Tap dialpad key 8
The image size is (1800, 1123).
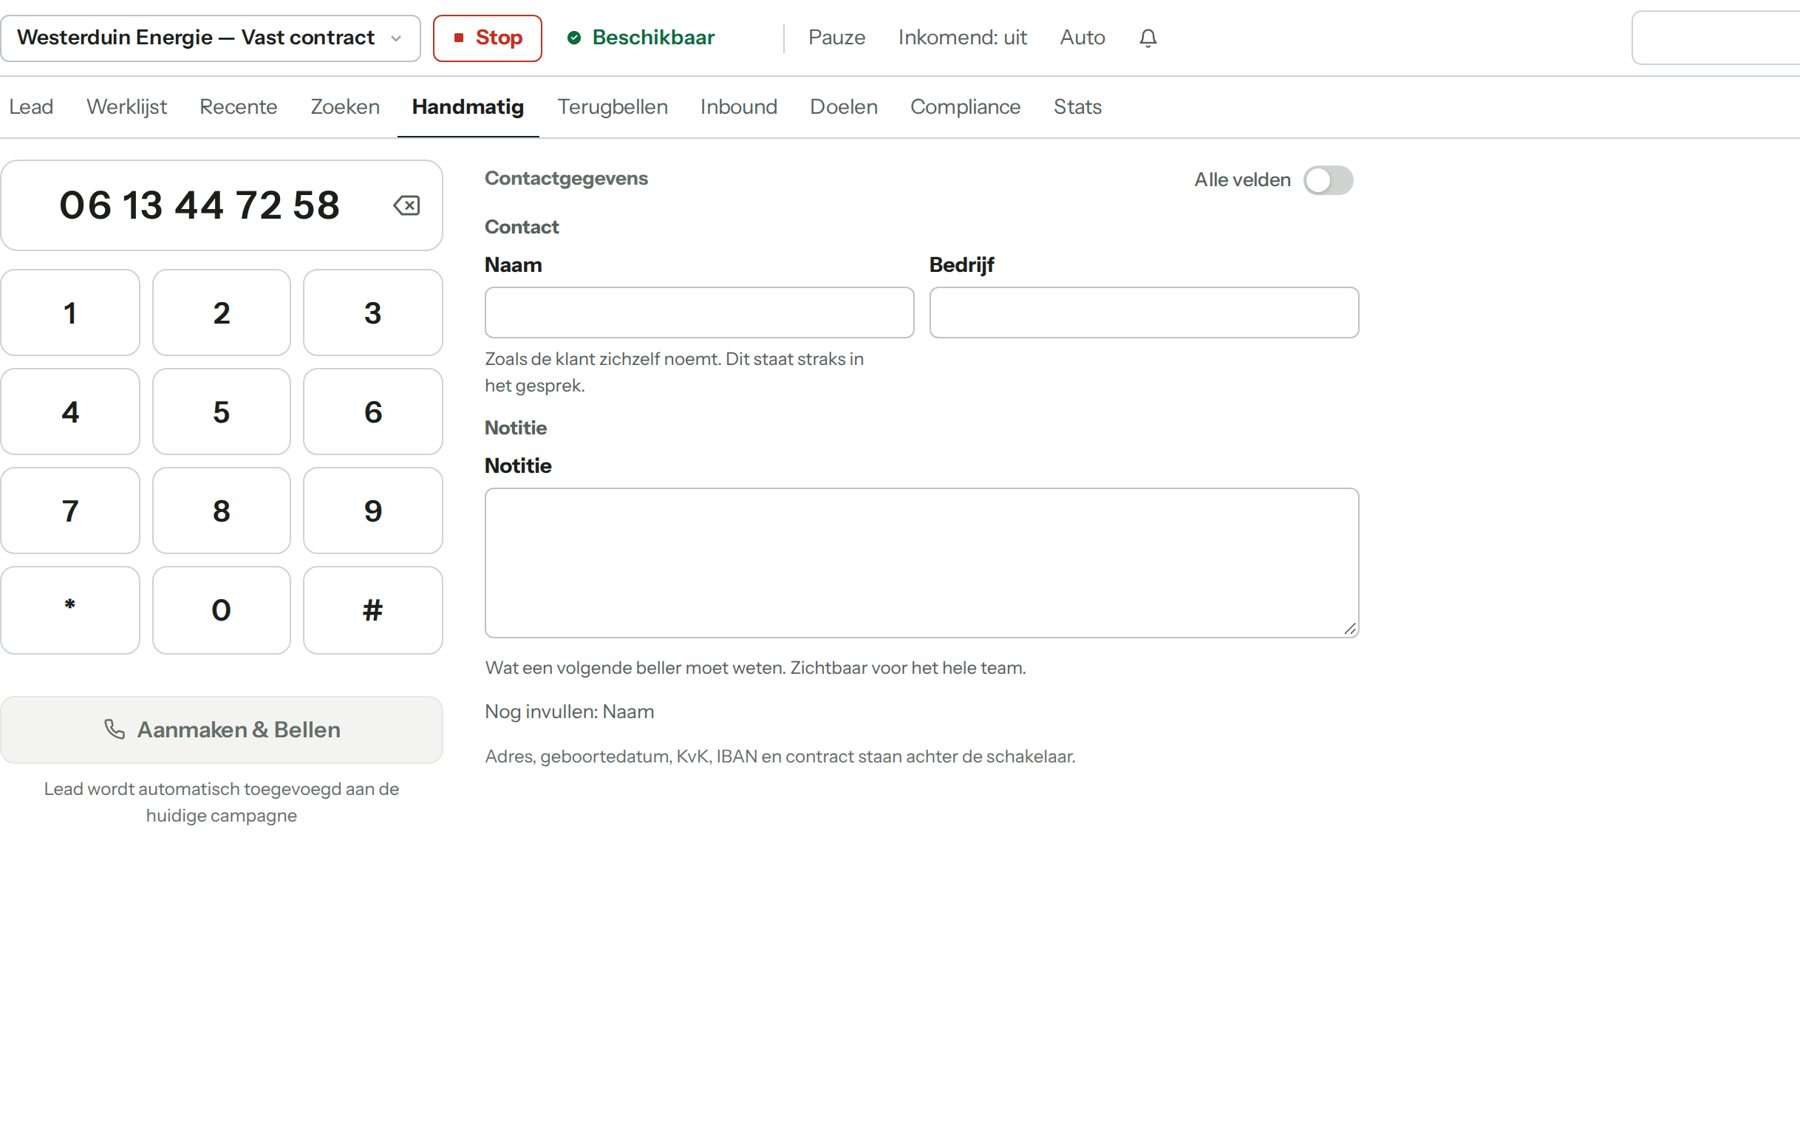pos(221,511)
